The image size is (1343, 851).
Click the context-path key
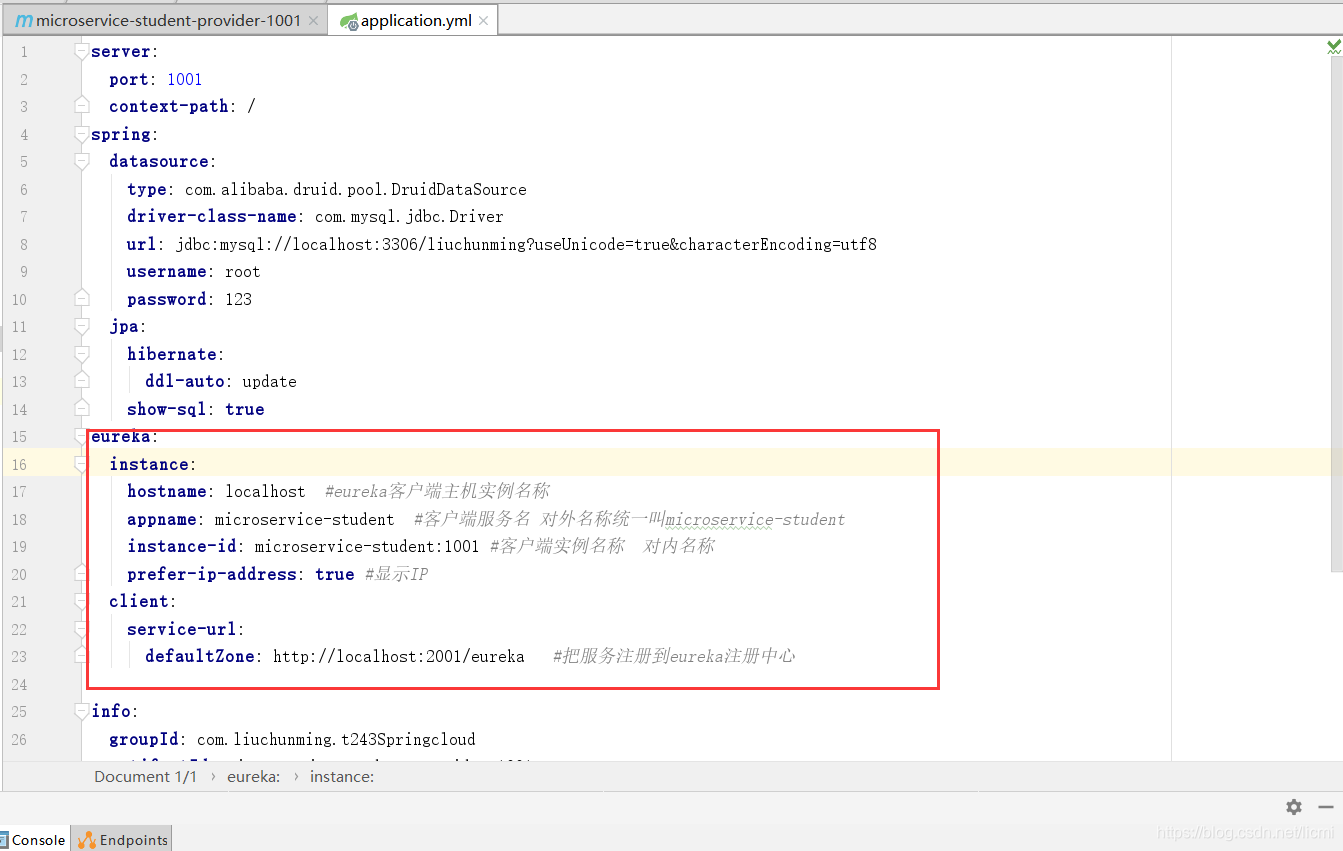coord(168,106)
